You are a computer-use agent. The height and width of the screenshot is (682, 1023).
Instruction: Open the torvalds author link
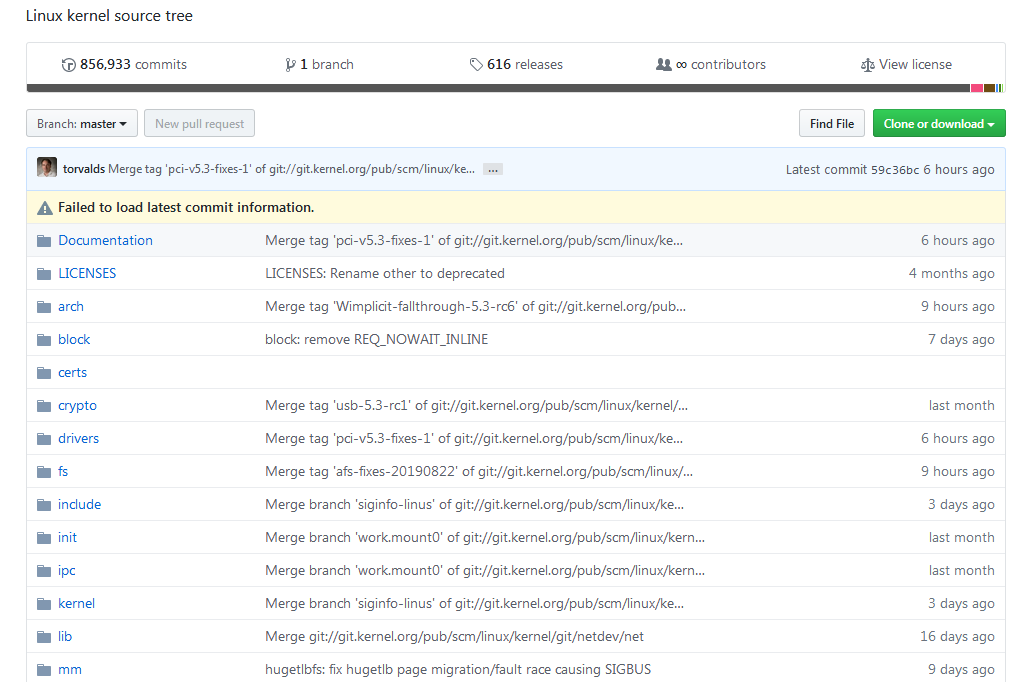[84, 169]
